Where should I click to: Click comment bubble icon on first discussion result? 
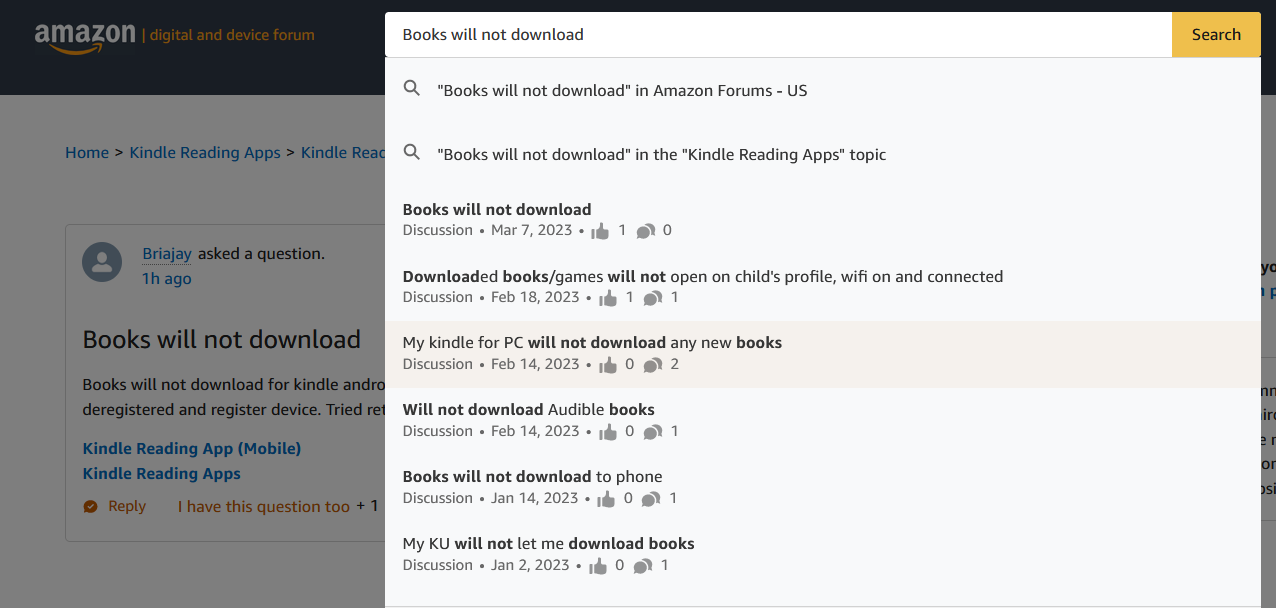coord(647,229)
